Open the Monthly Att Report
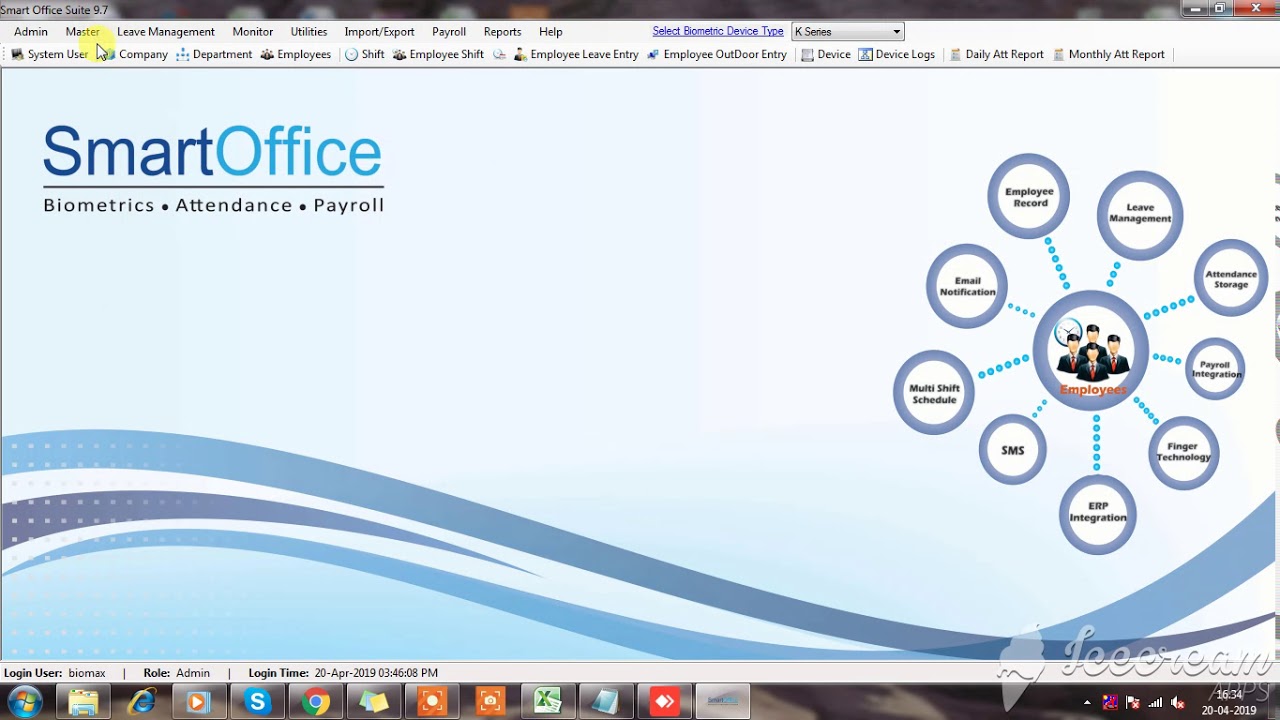This screenshot has width=1280, height=720. click(1109, 54)
